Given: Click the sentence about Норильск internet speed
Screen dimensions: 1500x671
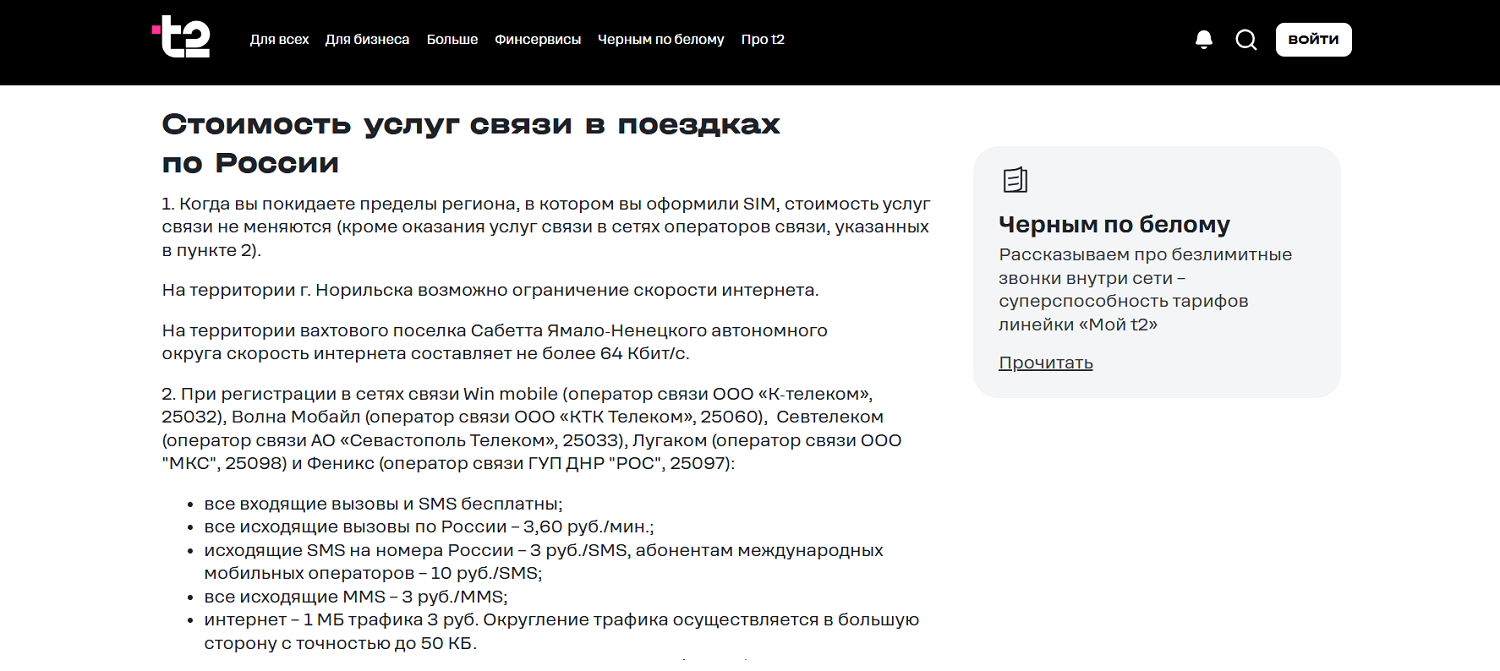Looking at the screenshot, I should 490,291.
